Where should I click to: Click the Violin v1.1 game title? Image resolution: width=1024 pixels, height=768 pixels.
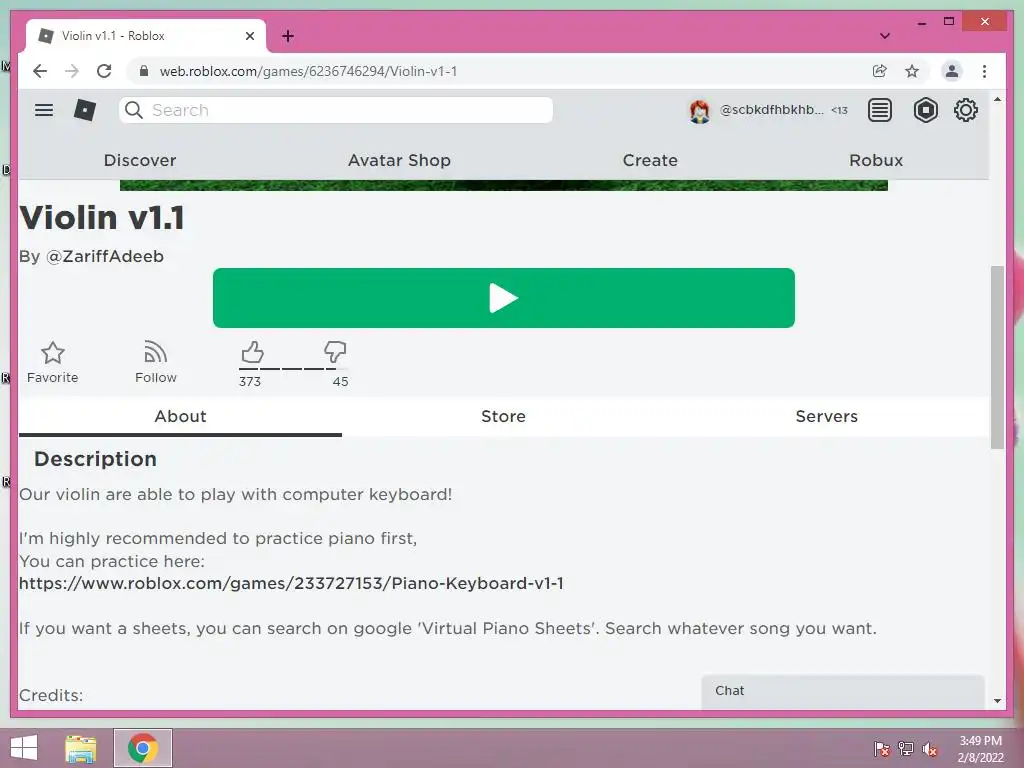(x=102, y=217)
